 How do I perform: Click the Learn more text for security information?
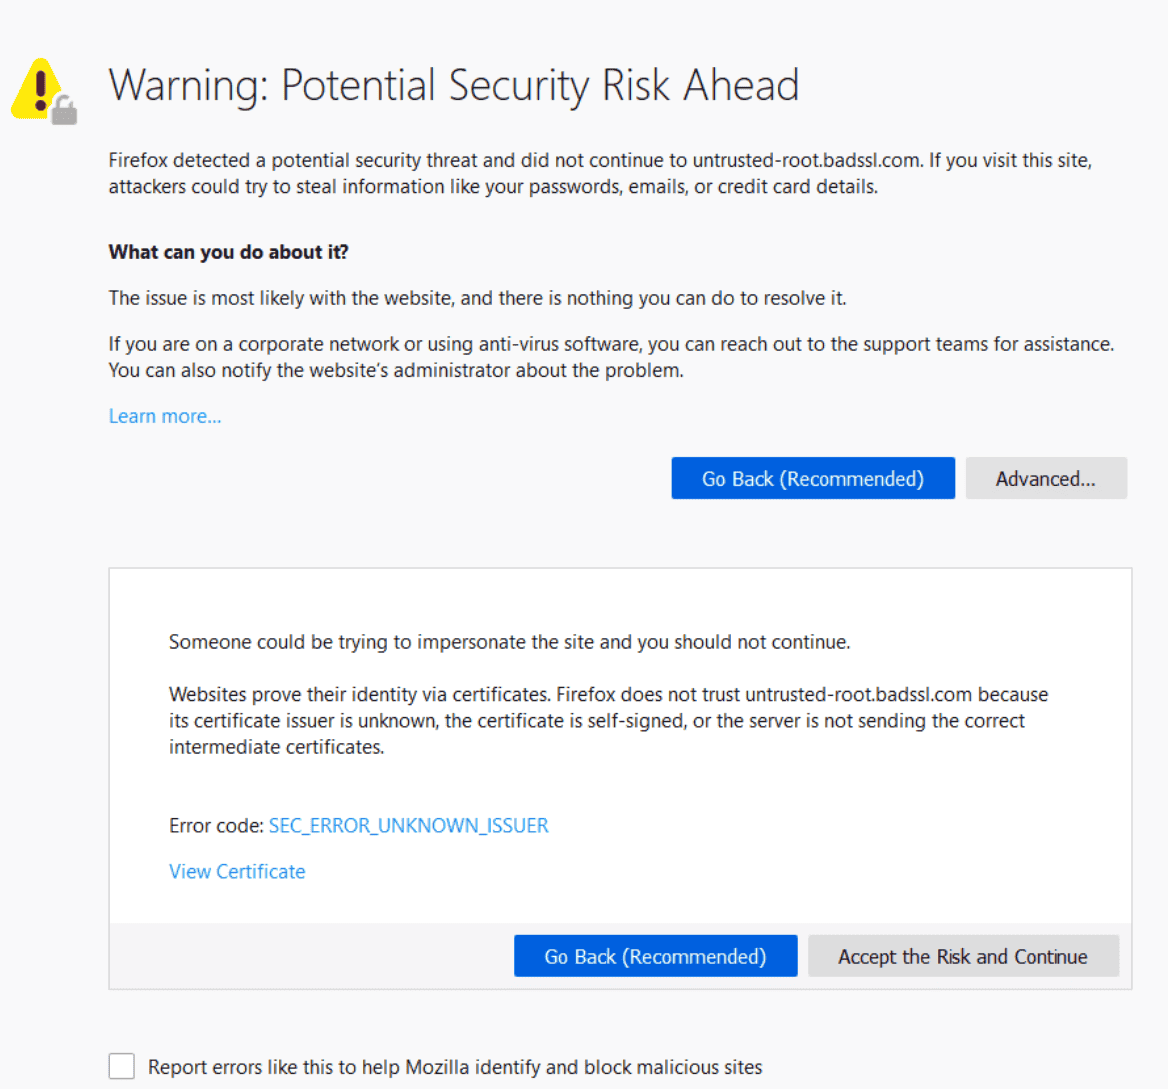click(x=164, y=416)
